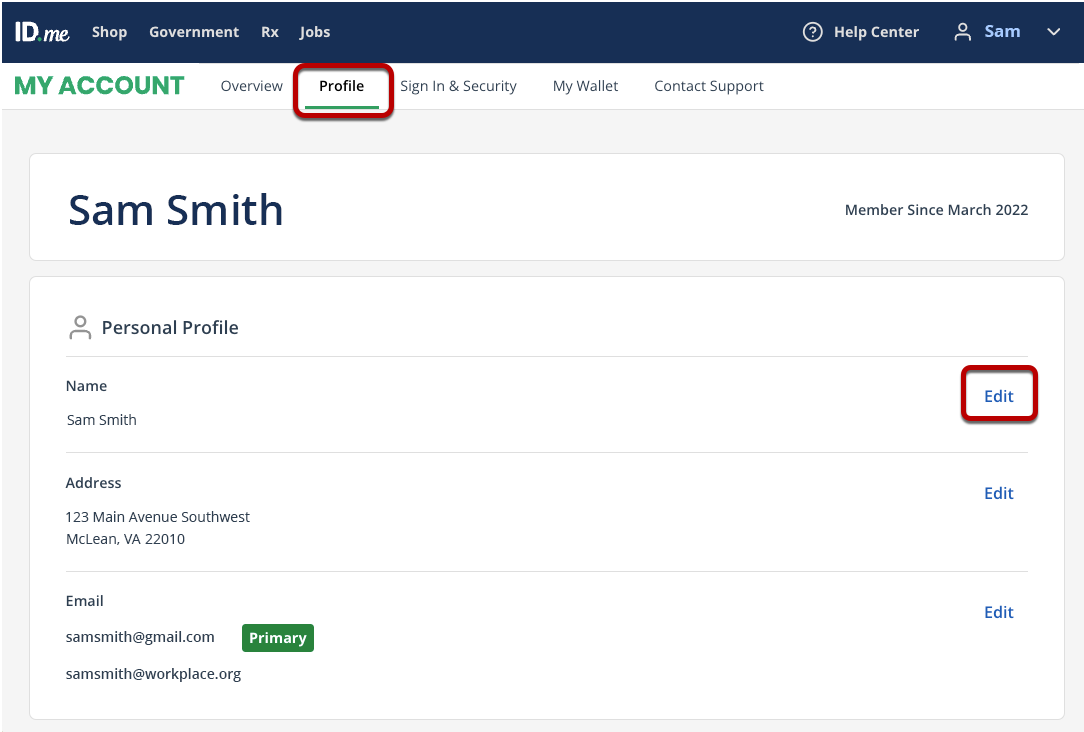Open the My Wallet tab
Screen dimensions: 1084x732
pyautogui.click(x=586, y=86)
